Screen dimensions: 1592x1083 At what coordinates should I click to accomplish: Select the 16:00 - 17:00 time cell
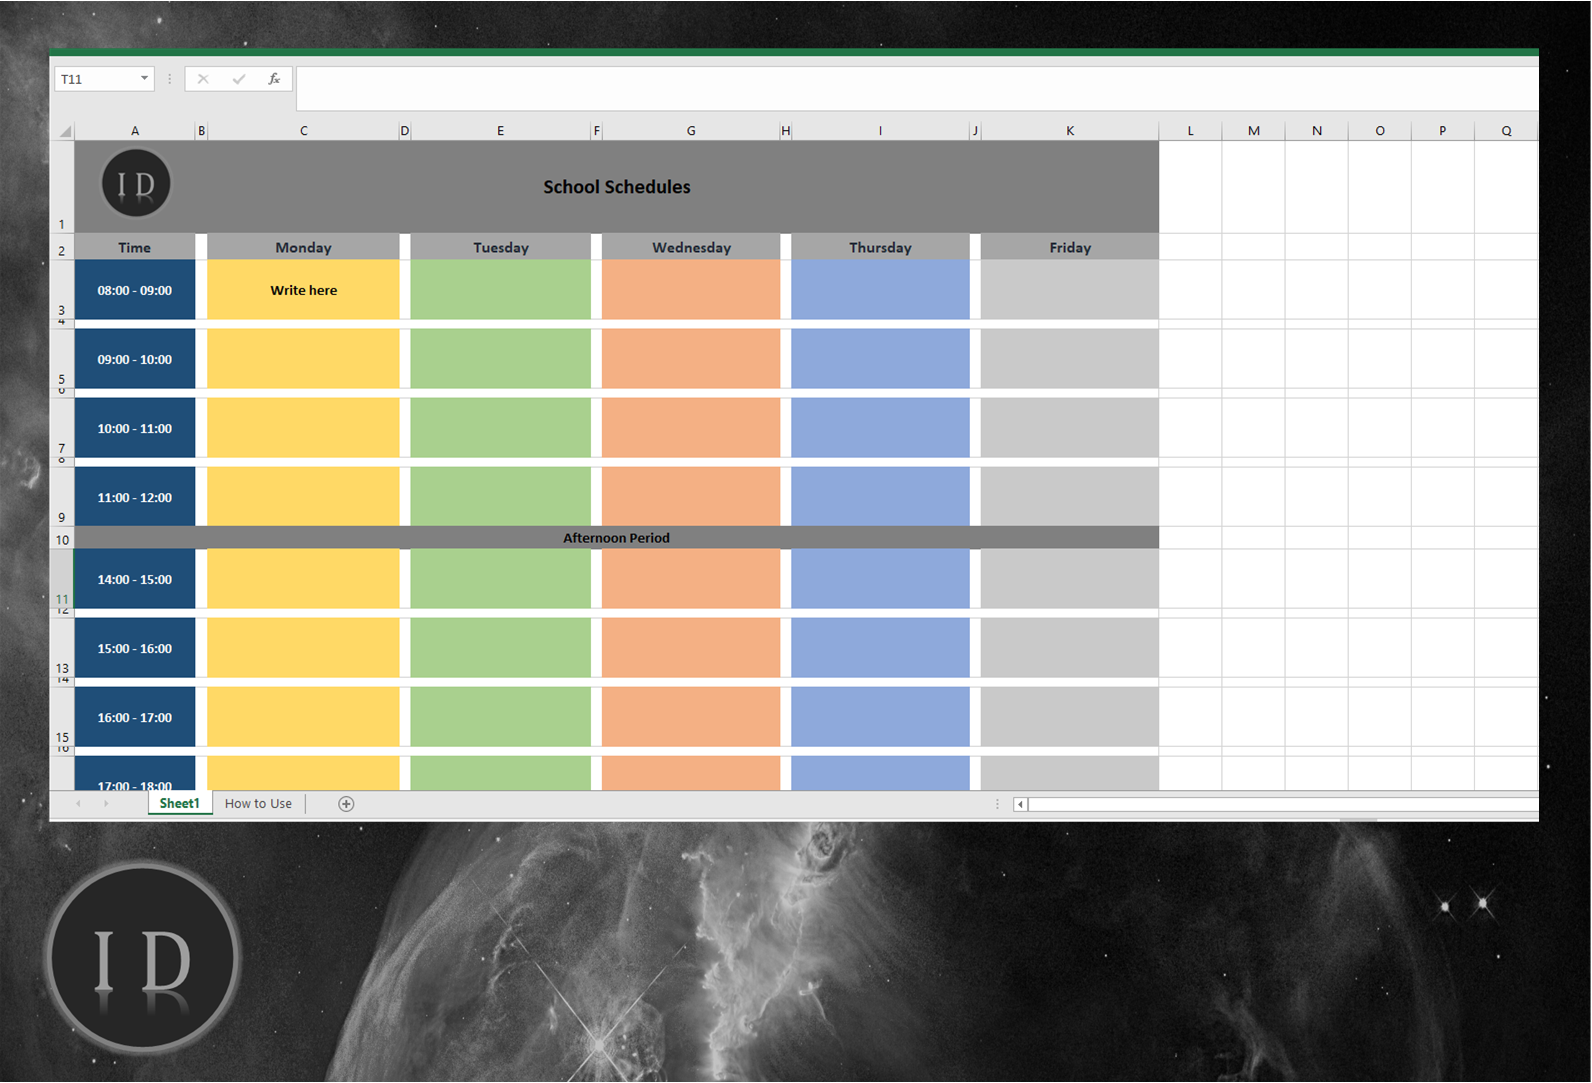tap(135, 717)
